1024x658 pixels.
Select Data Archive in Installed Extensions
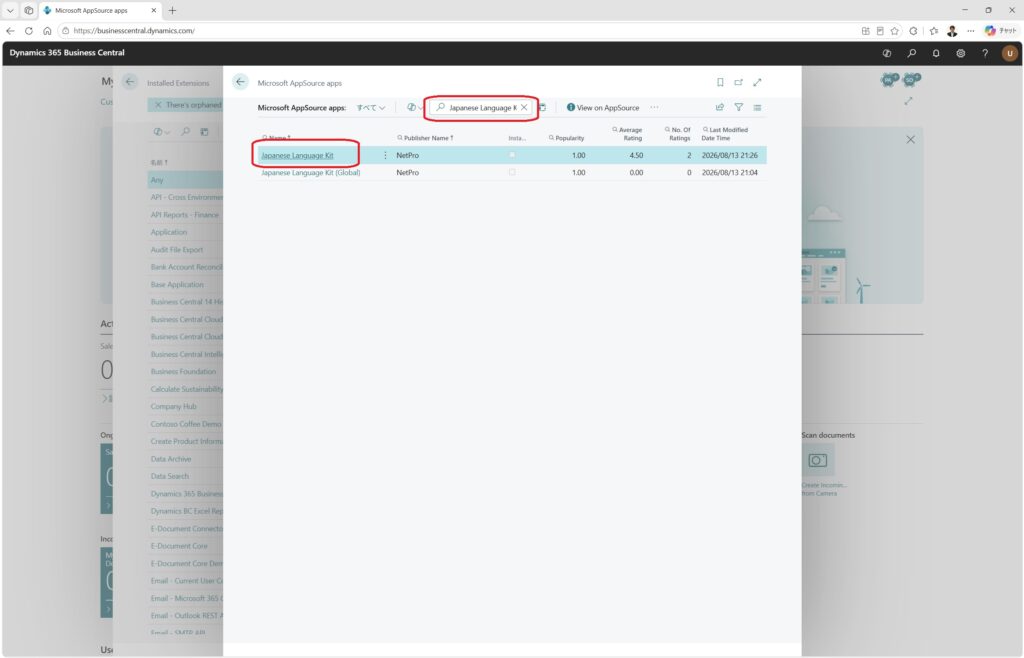[x=170, y=459]
